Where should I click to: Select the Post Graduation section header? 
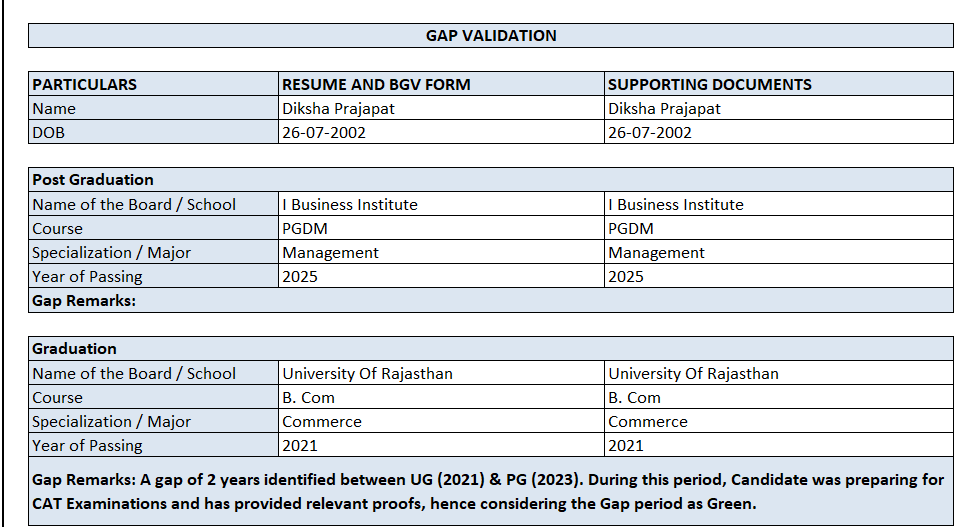(93, 180)
